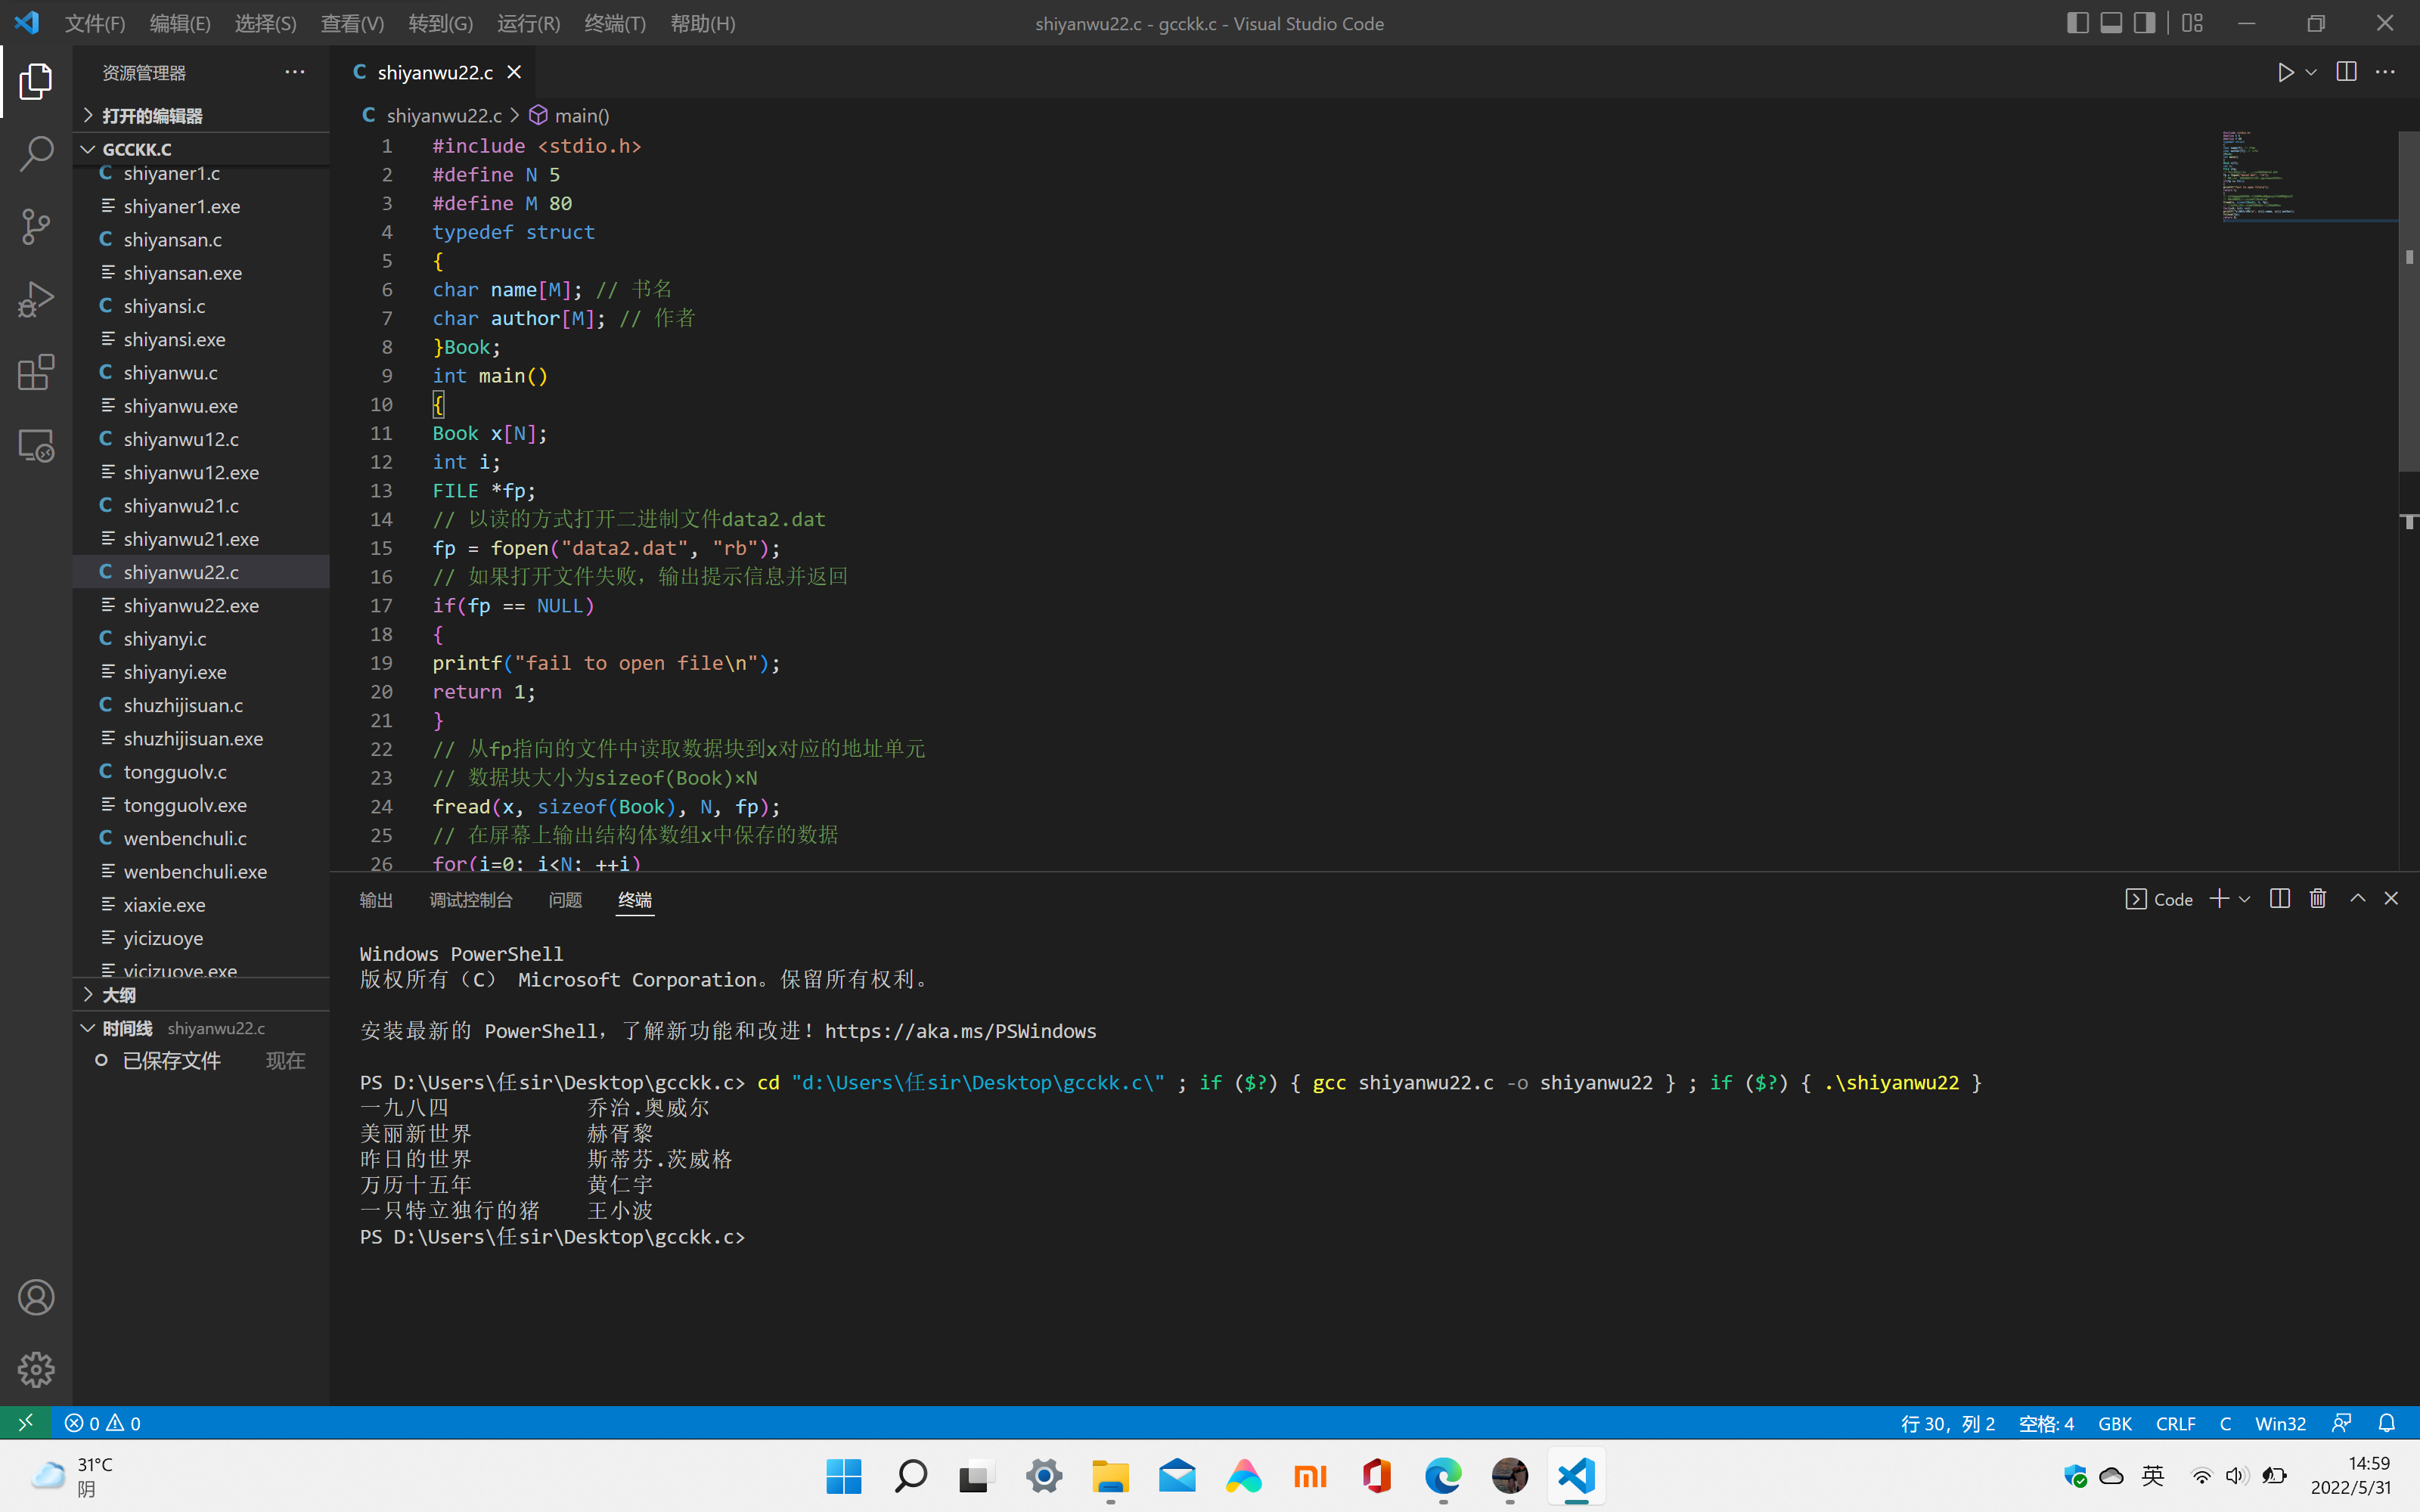Click the feedback icon in status bar
Viewport: 2420px width, 1512px height.
(2341, 1422)
